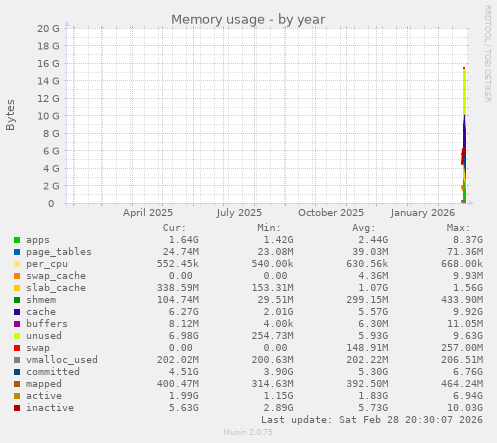Click the 'page_tables' legend label
This screenshot has width=497, height=443.
tap(59, 252)
